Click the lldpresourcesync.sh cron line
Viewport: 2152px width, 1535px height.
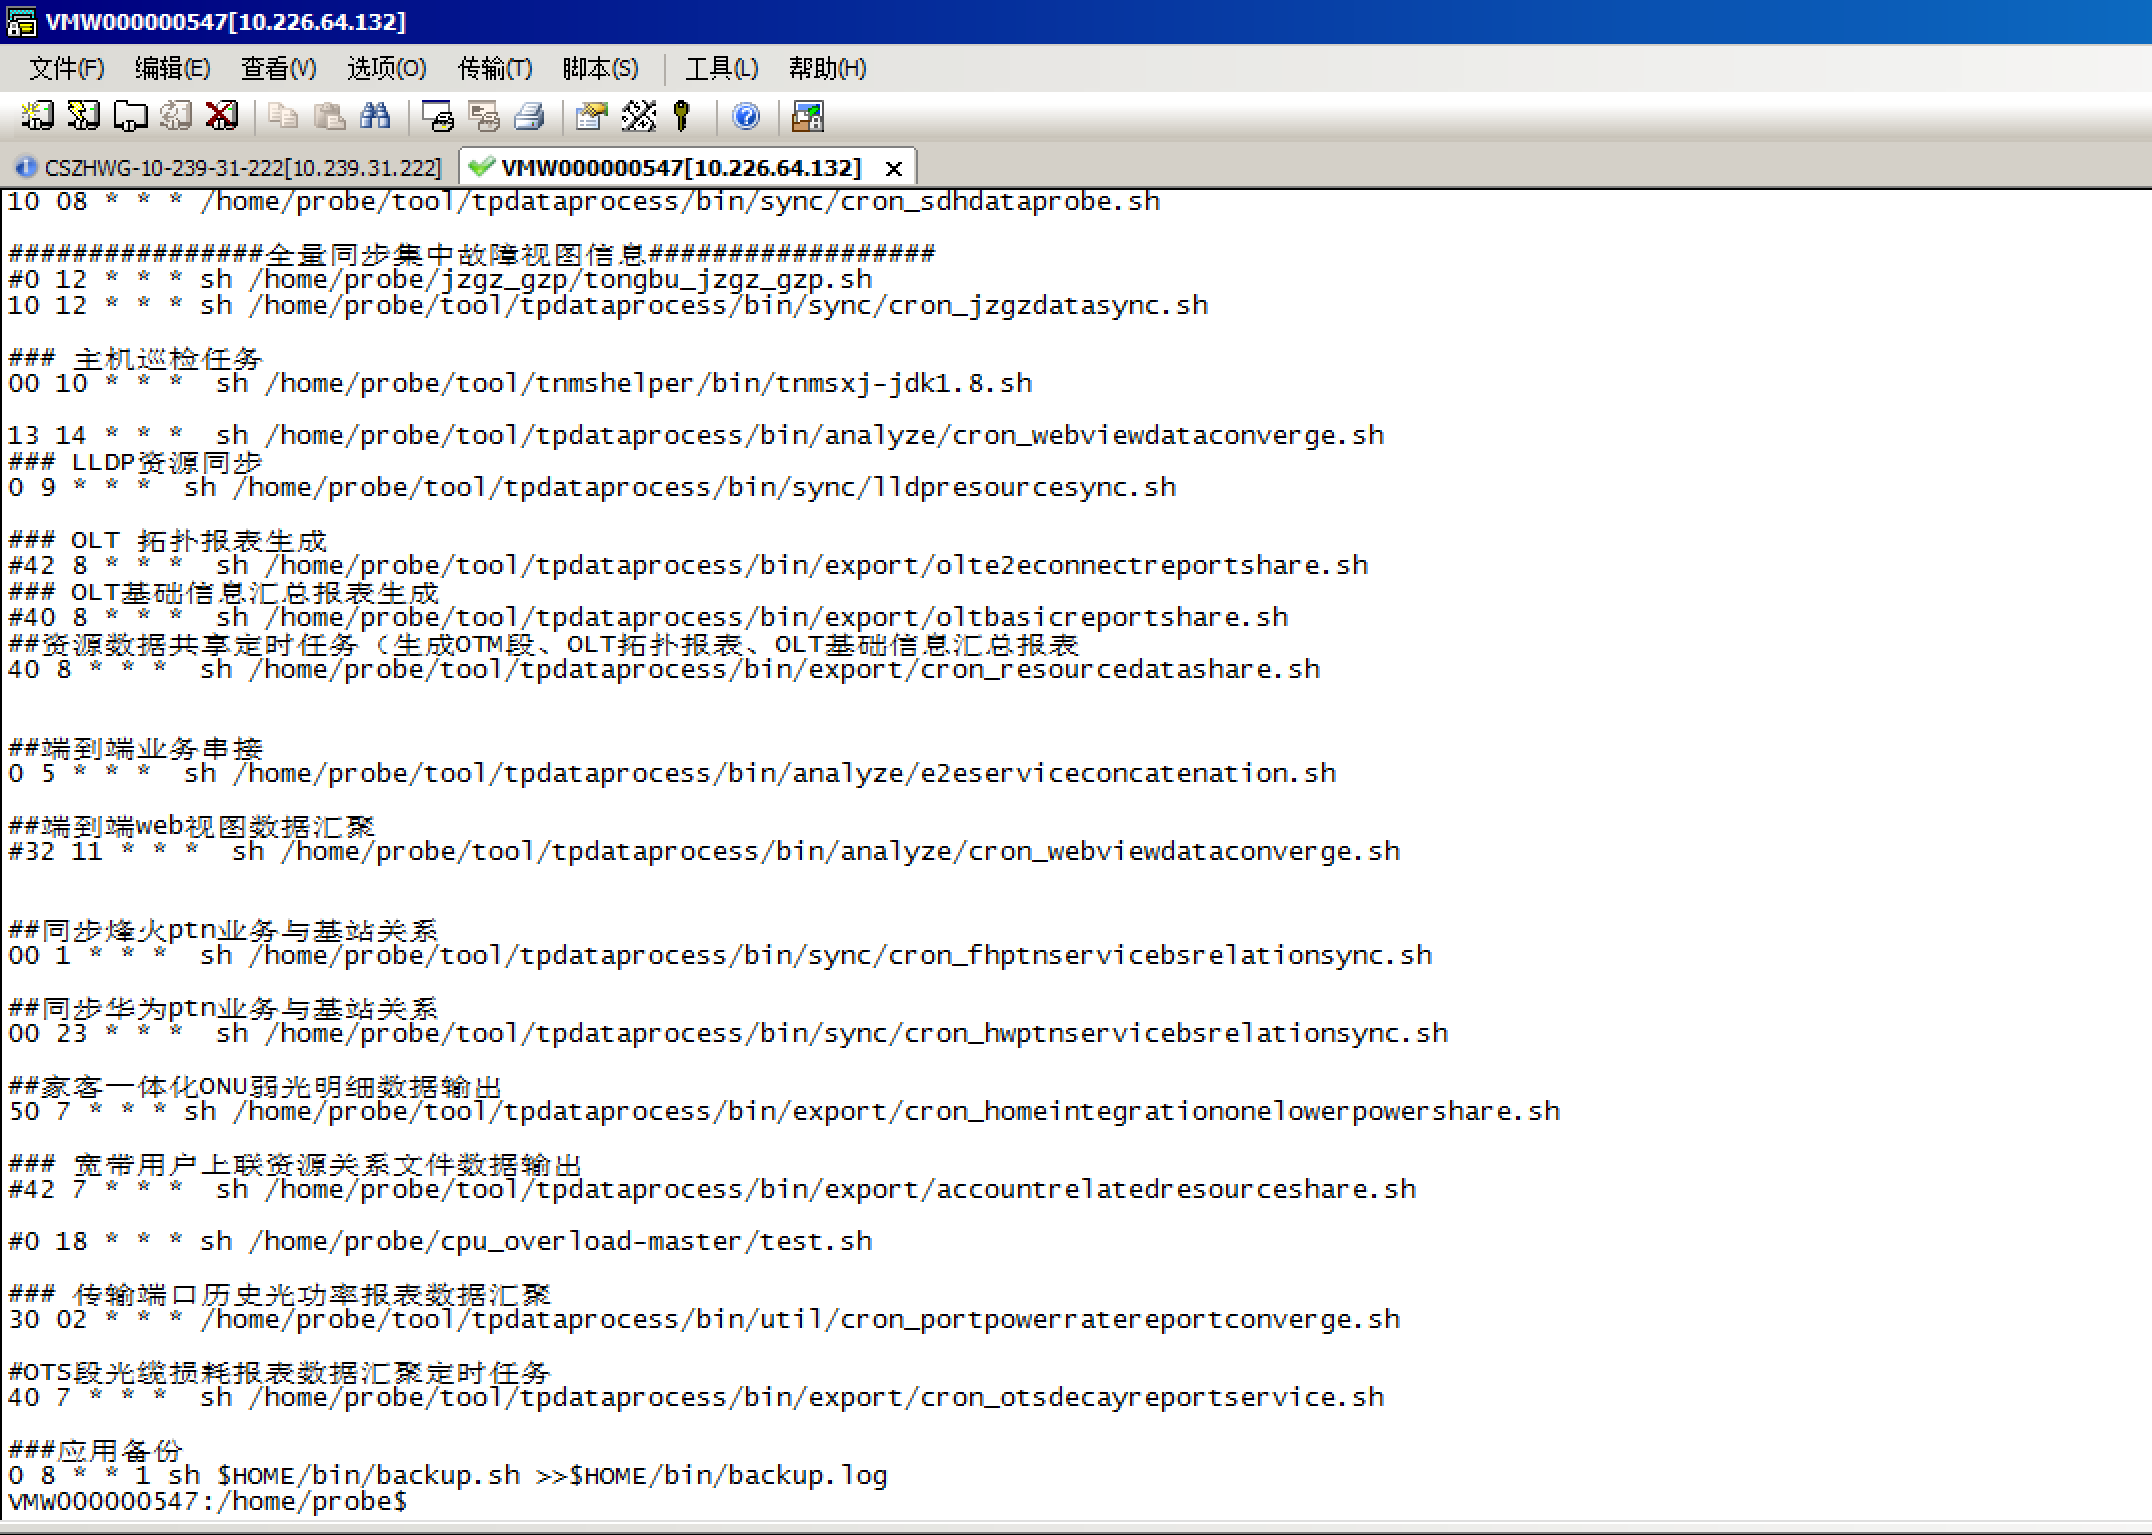(x=592, y=487)
